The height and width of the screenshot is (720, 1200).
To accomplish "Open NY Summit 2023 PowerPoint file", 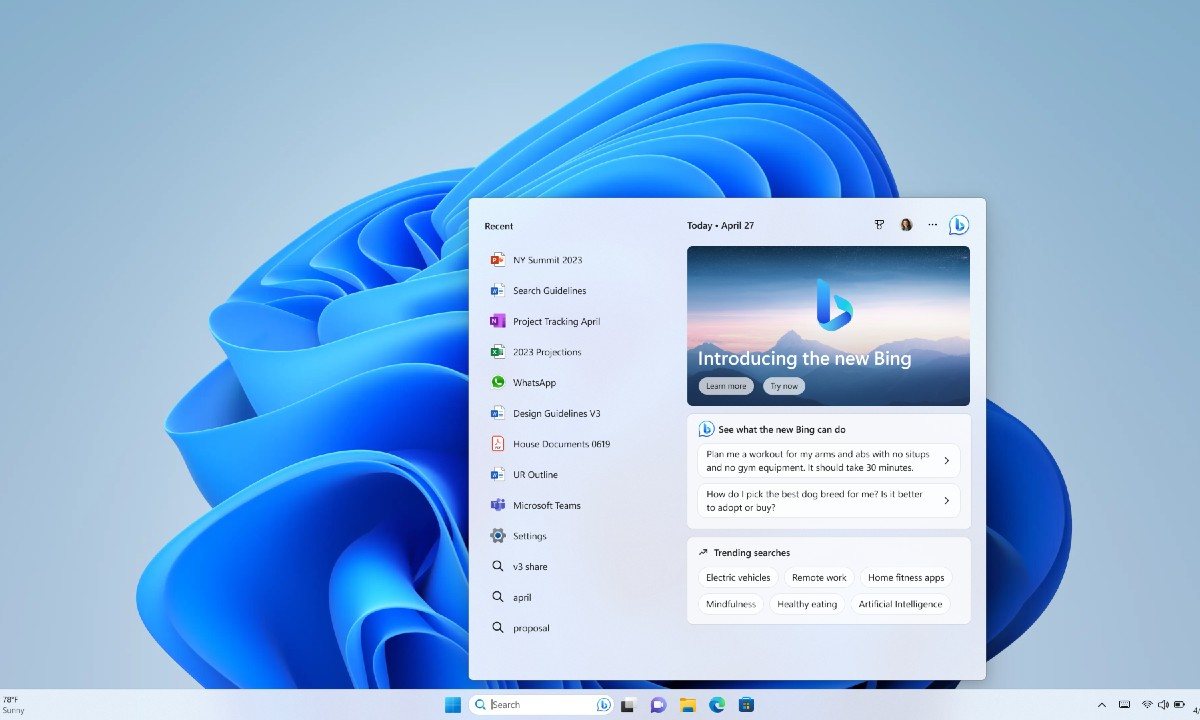I will click(x=546, y=260).
